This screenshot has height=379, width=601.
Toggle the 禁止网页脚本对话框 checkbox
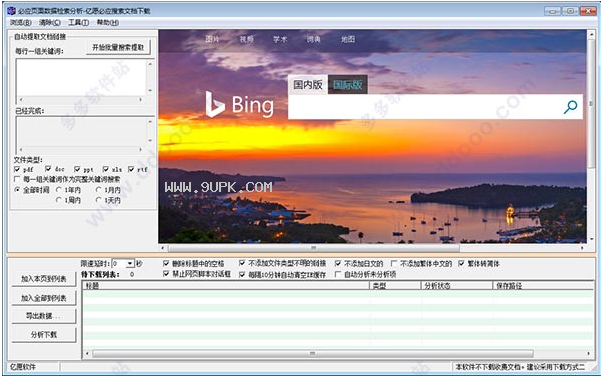pos(166,274)
